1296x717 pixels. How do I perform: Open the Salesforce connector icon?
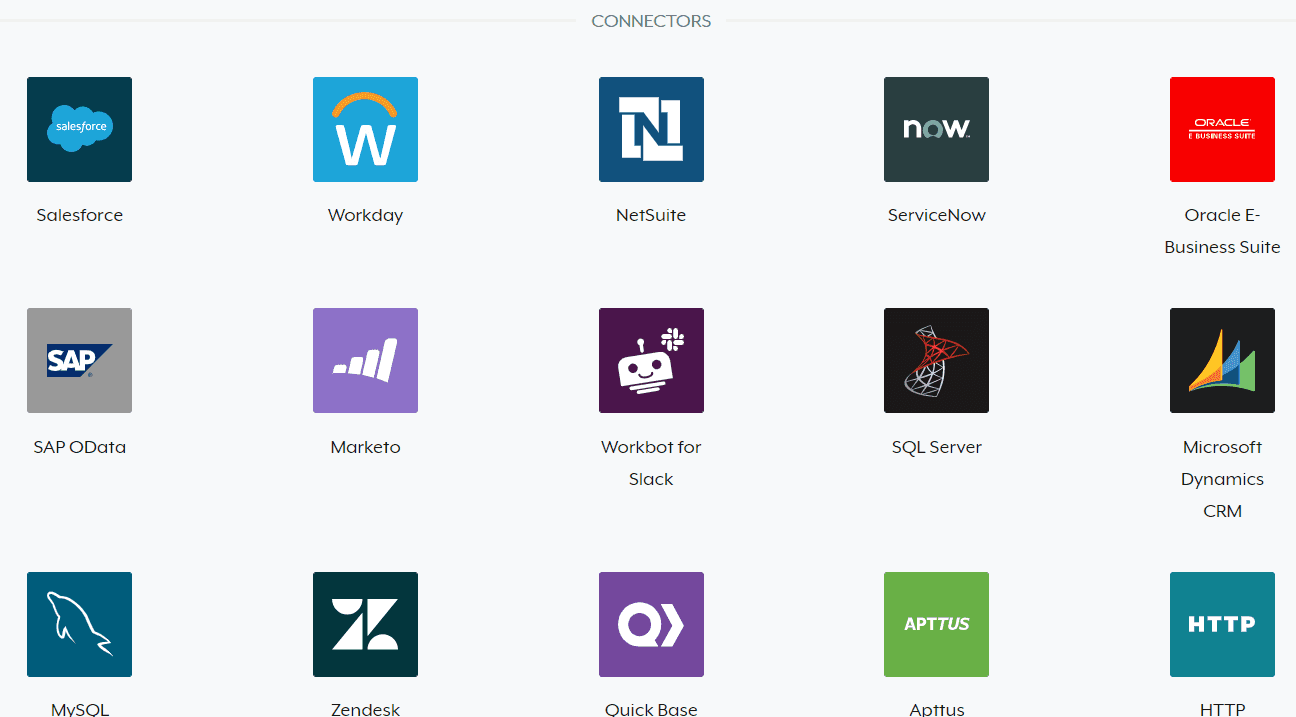79,129
